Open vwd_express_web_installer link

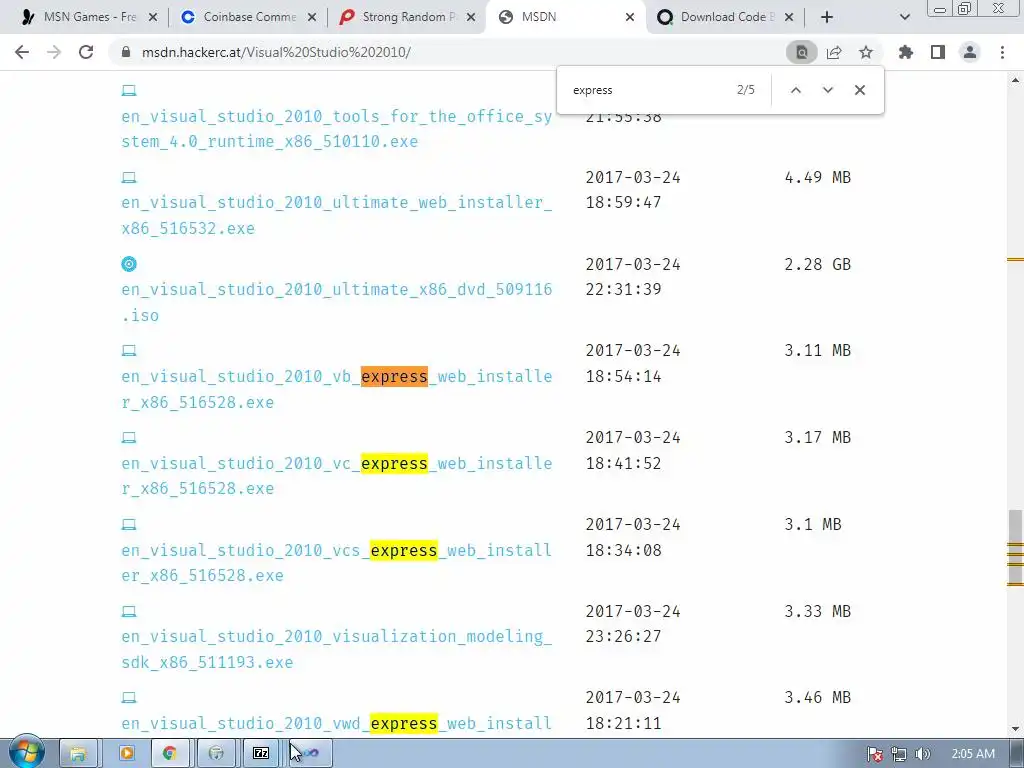tap(336, 724)
